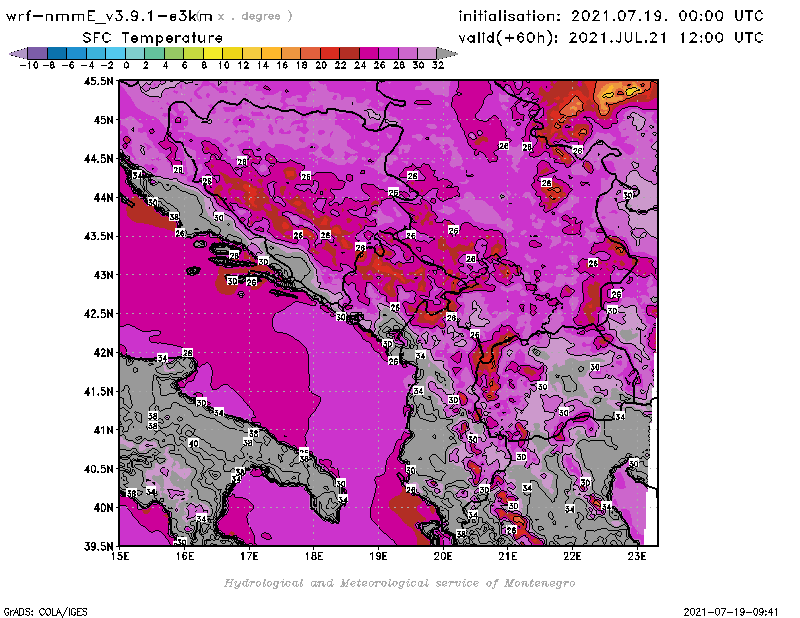800x618 pixels.
Task: Click the legend swatch between -8 and -6
Action: coord(57,53)
